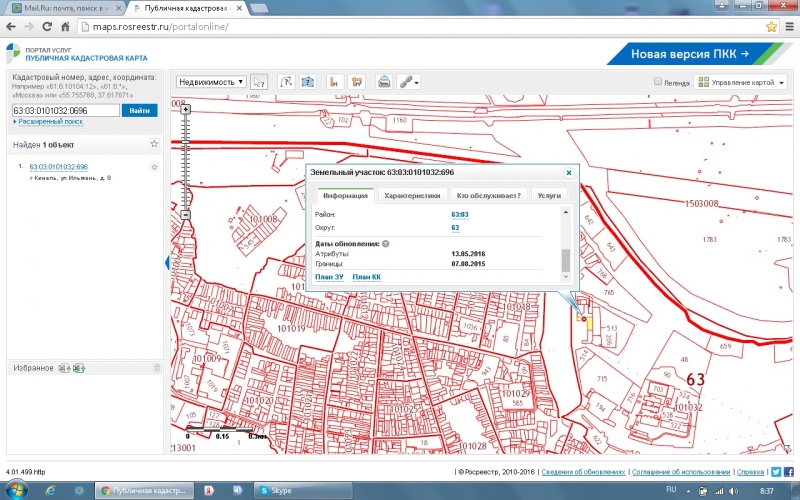Screen dimensions: 800x500
Task: Open the округ link 63
Action: (455, 228)
